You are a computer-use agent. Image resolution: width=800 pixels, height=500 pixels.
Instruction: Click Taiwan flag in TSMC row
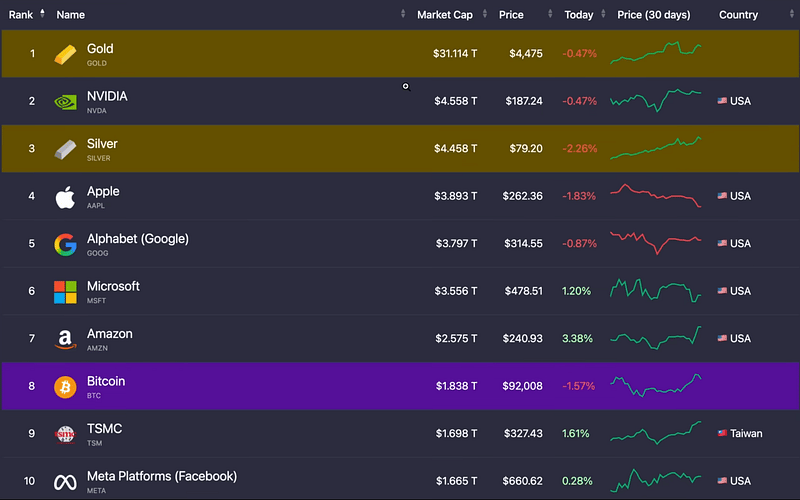pyautogui.click(x=722, y=433)
